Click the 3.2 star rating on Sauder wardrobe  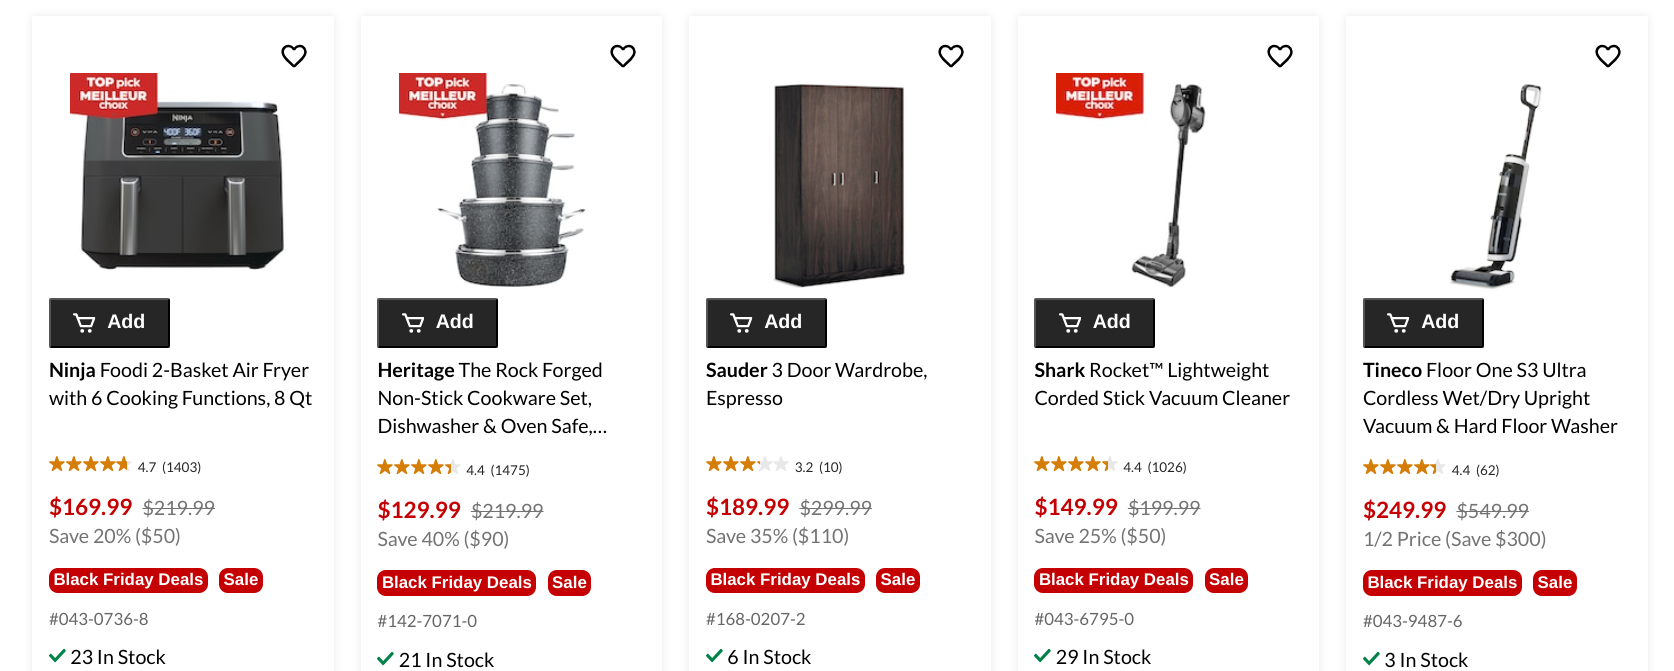point(747,465)
